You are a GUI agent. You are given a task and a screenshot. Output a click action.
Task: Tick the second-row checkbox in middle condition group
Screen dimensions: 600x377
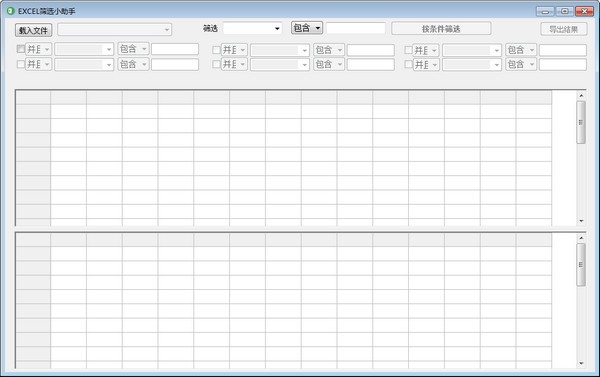(216, 64)
